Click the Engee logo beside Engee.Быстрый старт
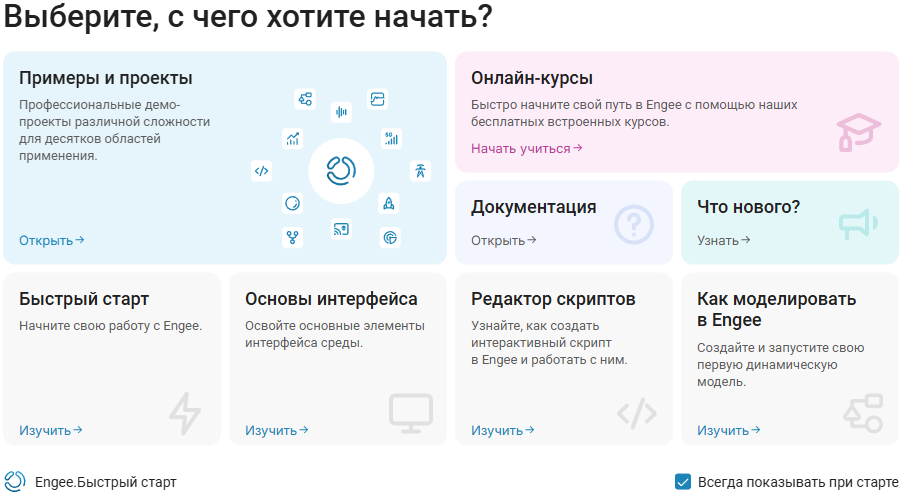The width and height of the screenshot is (902, 495). tap(15, 482)
